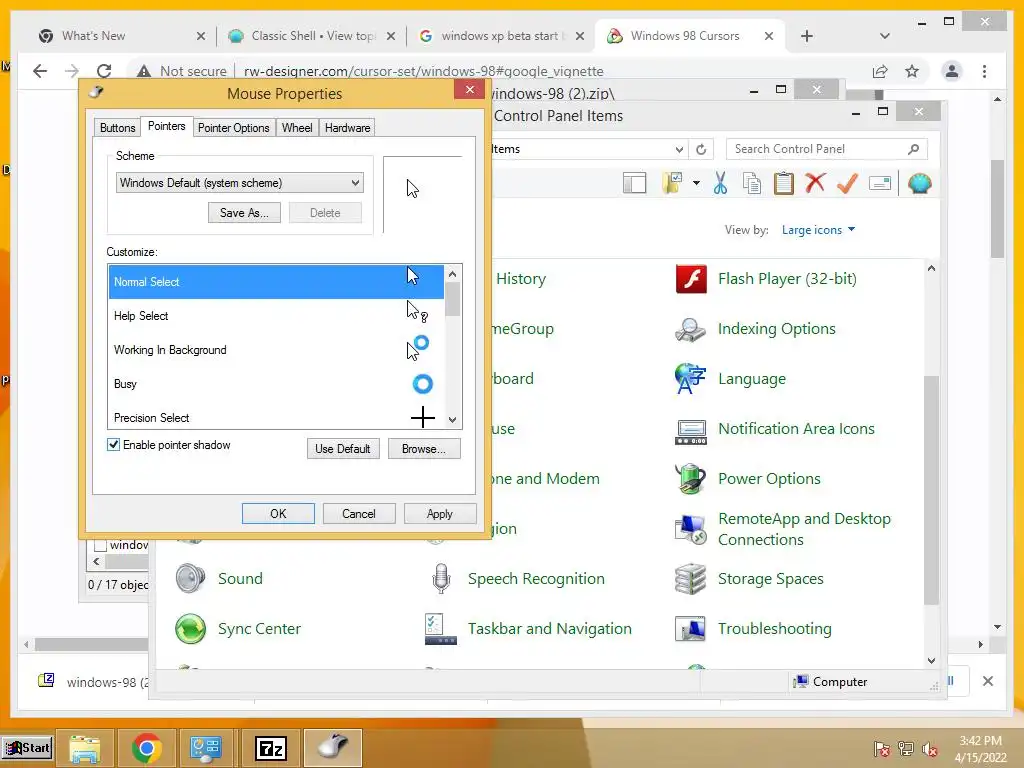Click the Save As... button
Viewport: 1024px width, 768px height.
(244, 213)
